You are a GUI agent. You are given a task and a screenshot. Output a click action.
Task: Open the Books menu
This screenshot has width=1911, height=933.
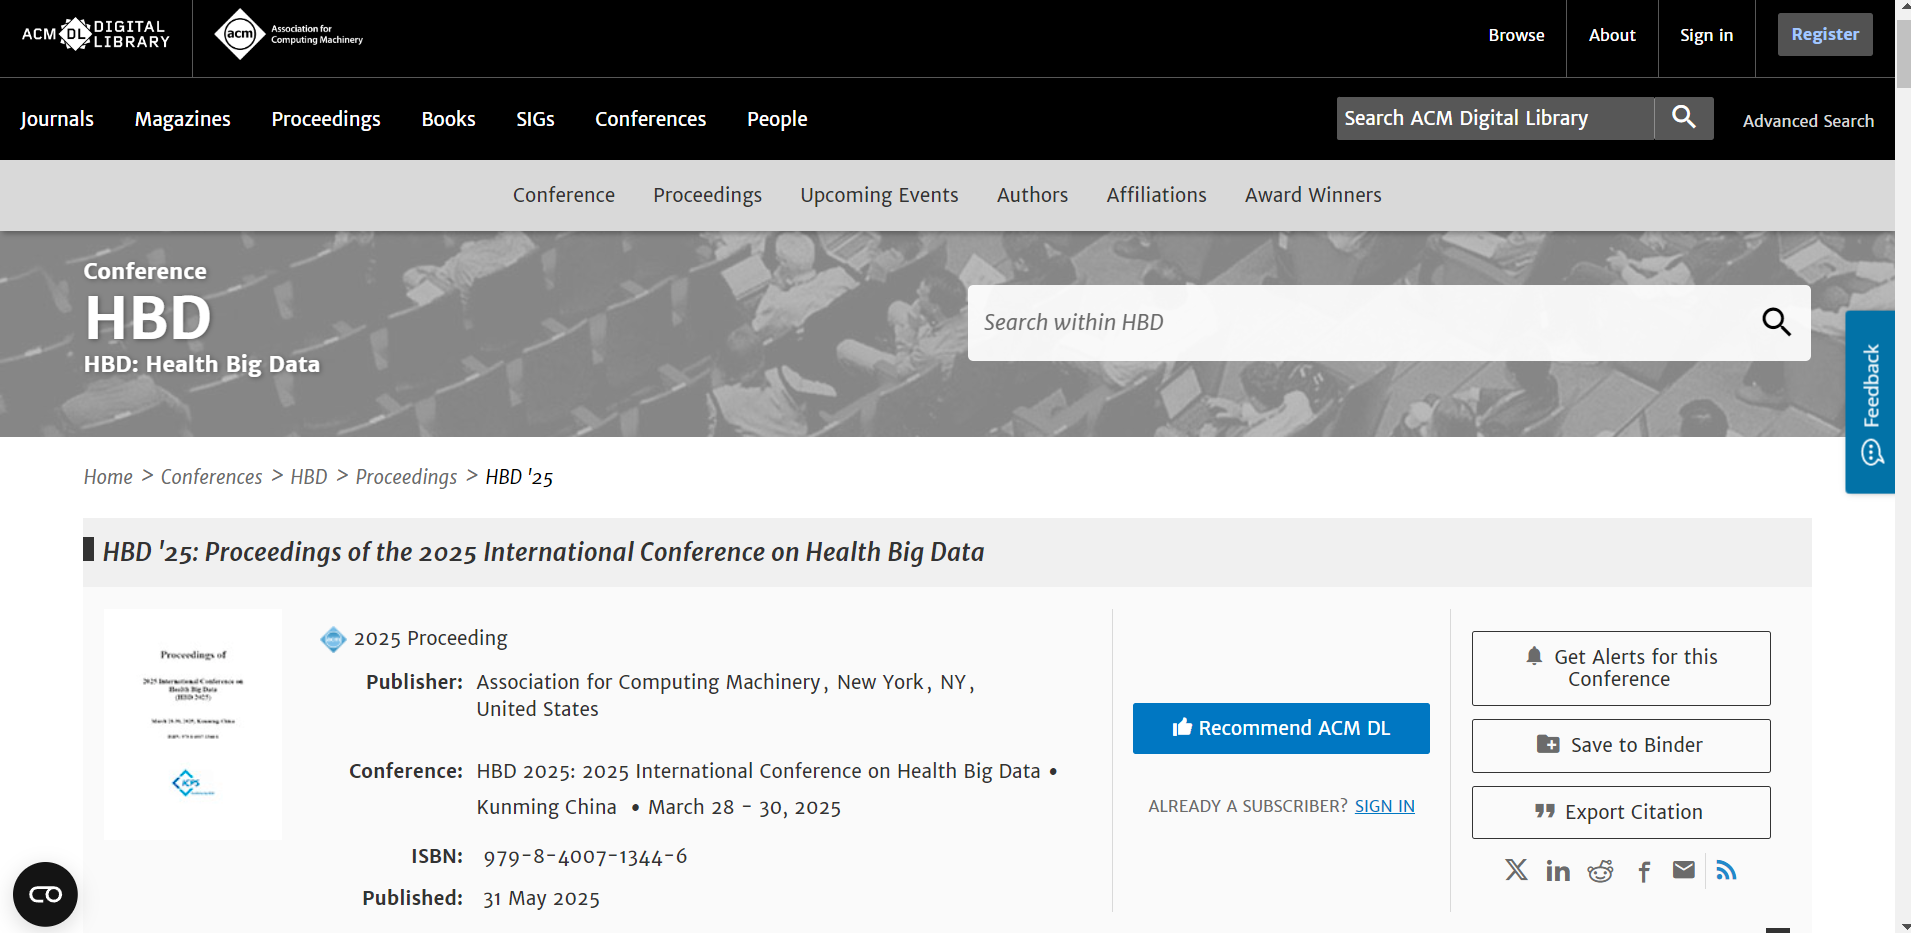448,119
